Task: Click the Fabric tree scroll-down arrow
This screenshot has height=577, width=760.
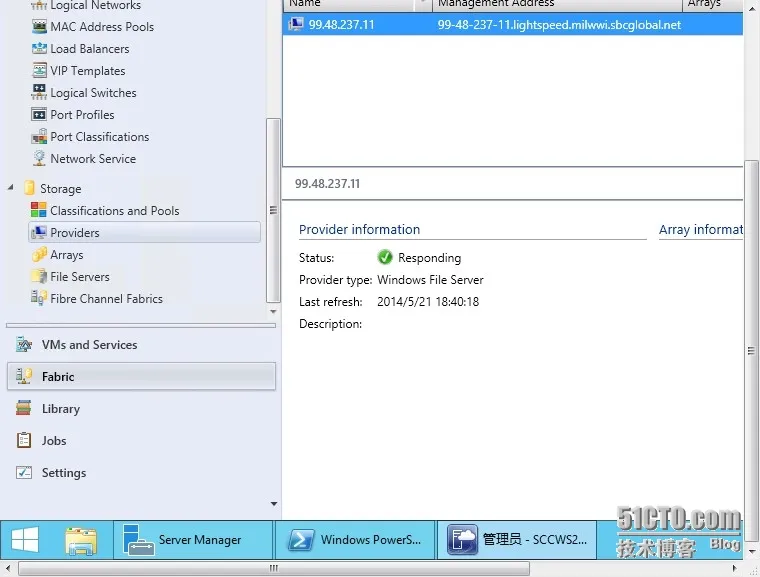Action: pyautogui.click(x=273, y=312)
